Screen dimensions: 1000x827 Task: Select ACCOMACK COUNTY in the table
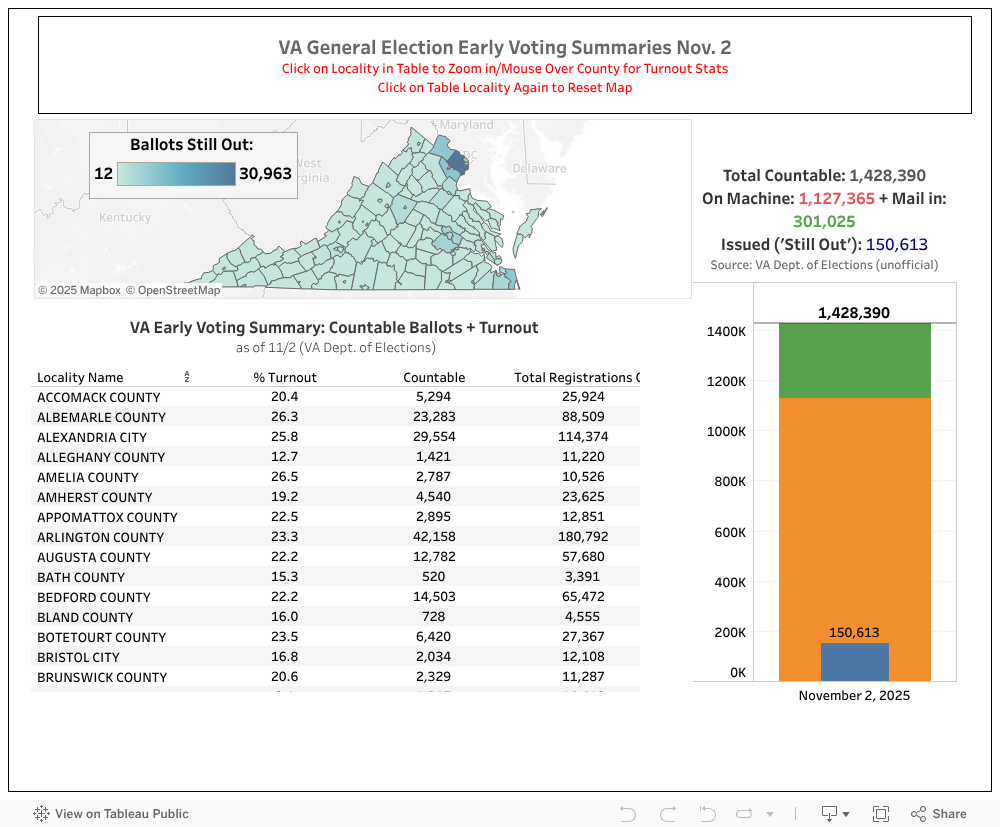click(x=98, y=397)
